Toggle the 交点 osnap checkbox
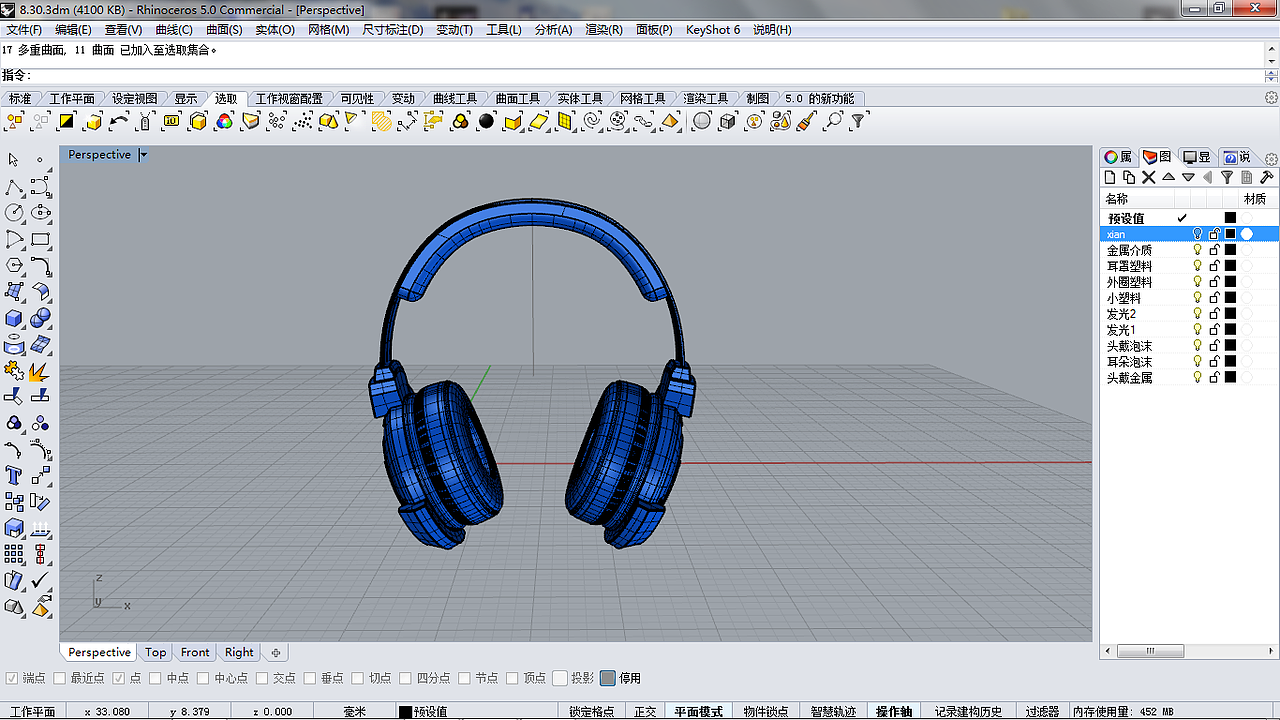This screenshot has width=1280, height=720. point(262,678)
